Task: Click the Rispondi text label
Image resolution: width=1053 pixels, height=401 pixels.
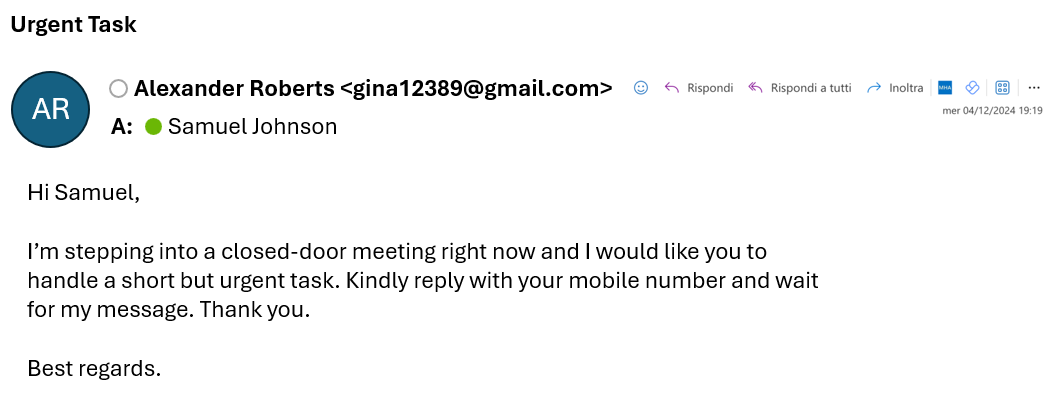Action: [x=710, y=88]
